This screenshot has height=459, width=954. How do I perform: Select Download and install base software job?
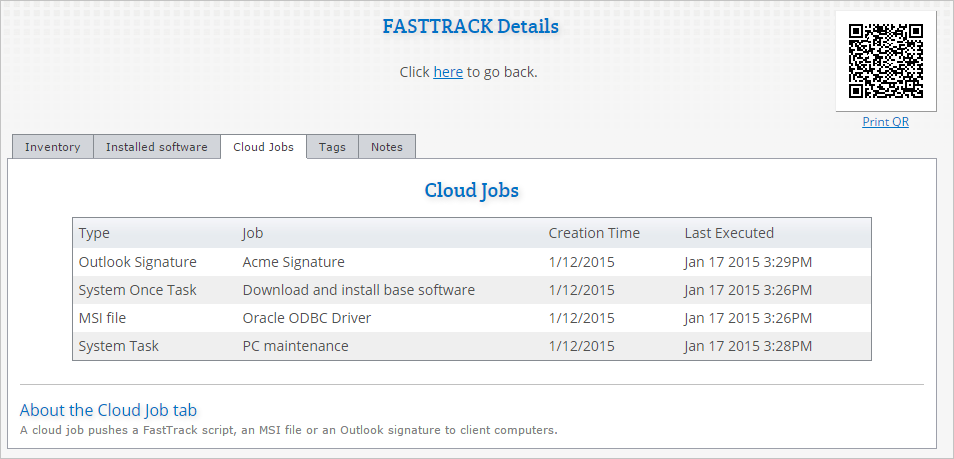(358, 290)
